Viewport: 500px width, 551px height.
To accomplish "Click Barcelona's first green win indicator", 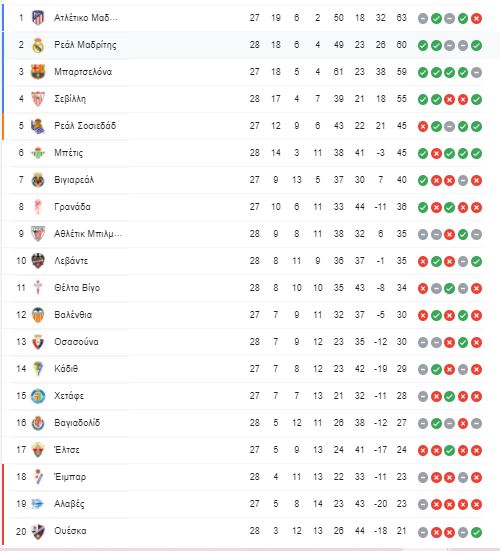I will pos(423,72).
